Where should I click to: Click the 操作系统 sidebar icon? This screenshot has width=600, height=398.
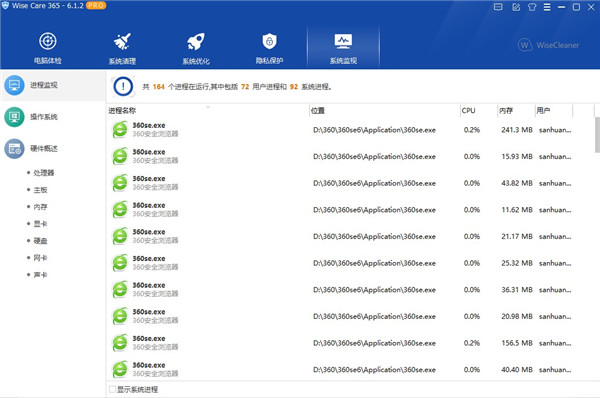[14, 117]
